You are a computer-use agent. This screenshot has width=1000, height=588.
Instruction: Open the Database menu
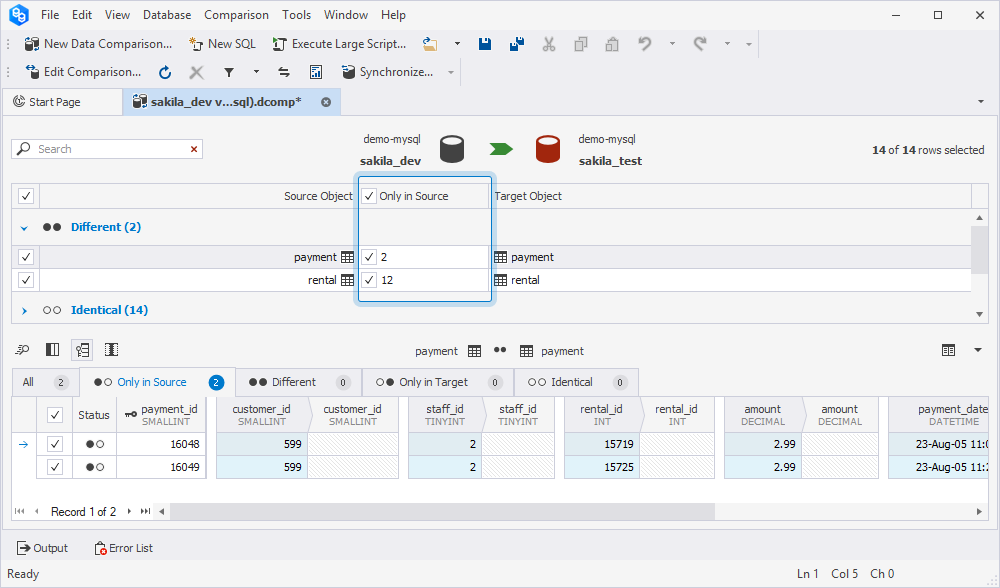point(167,15)
